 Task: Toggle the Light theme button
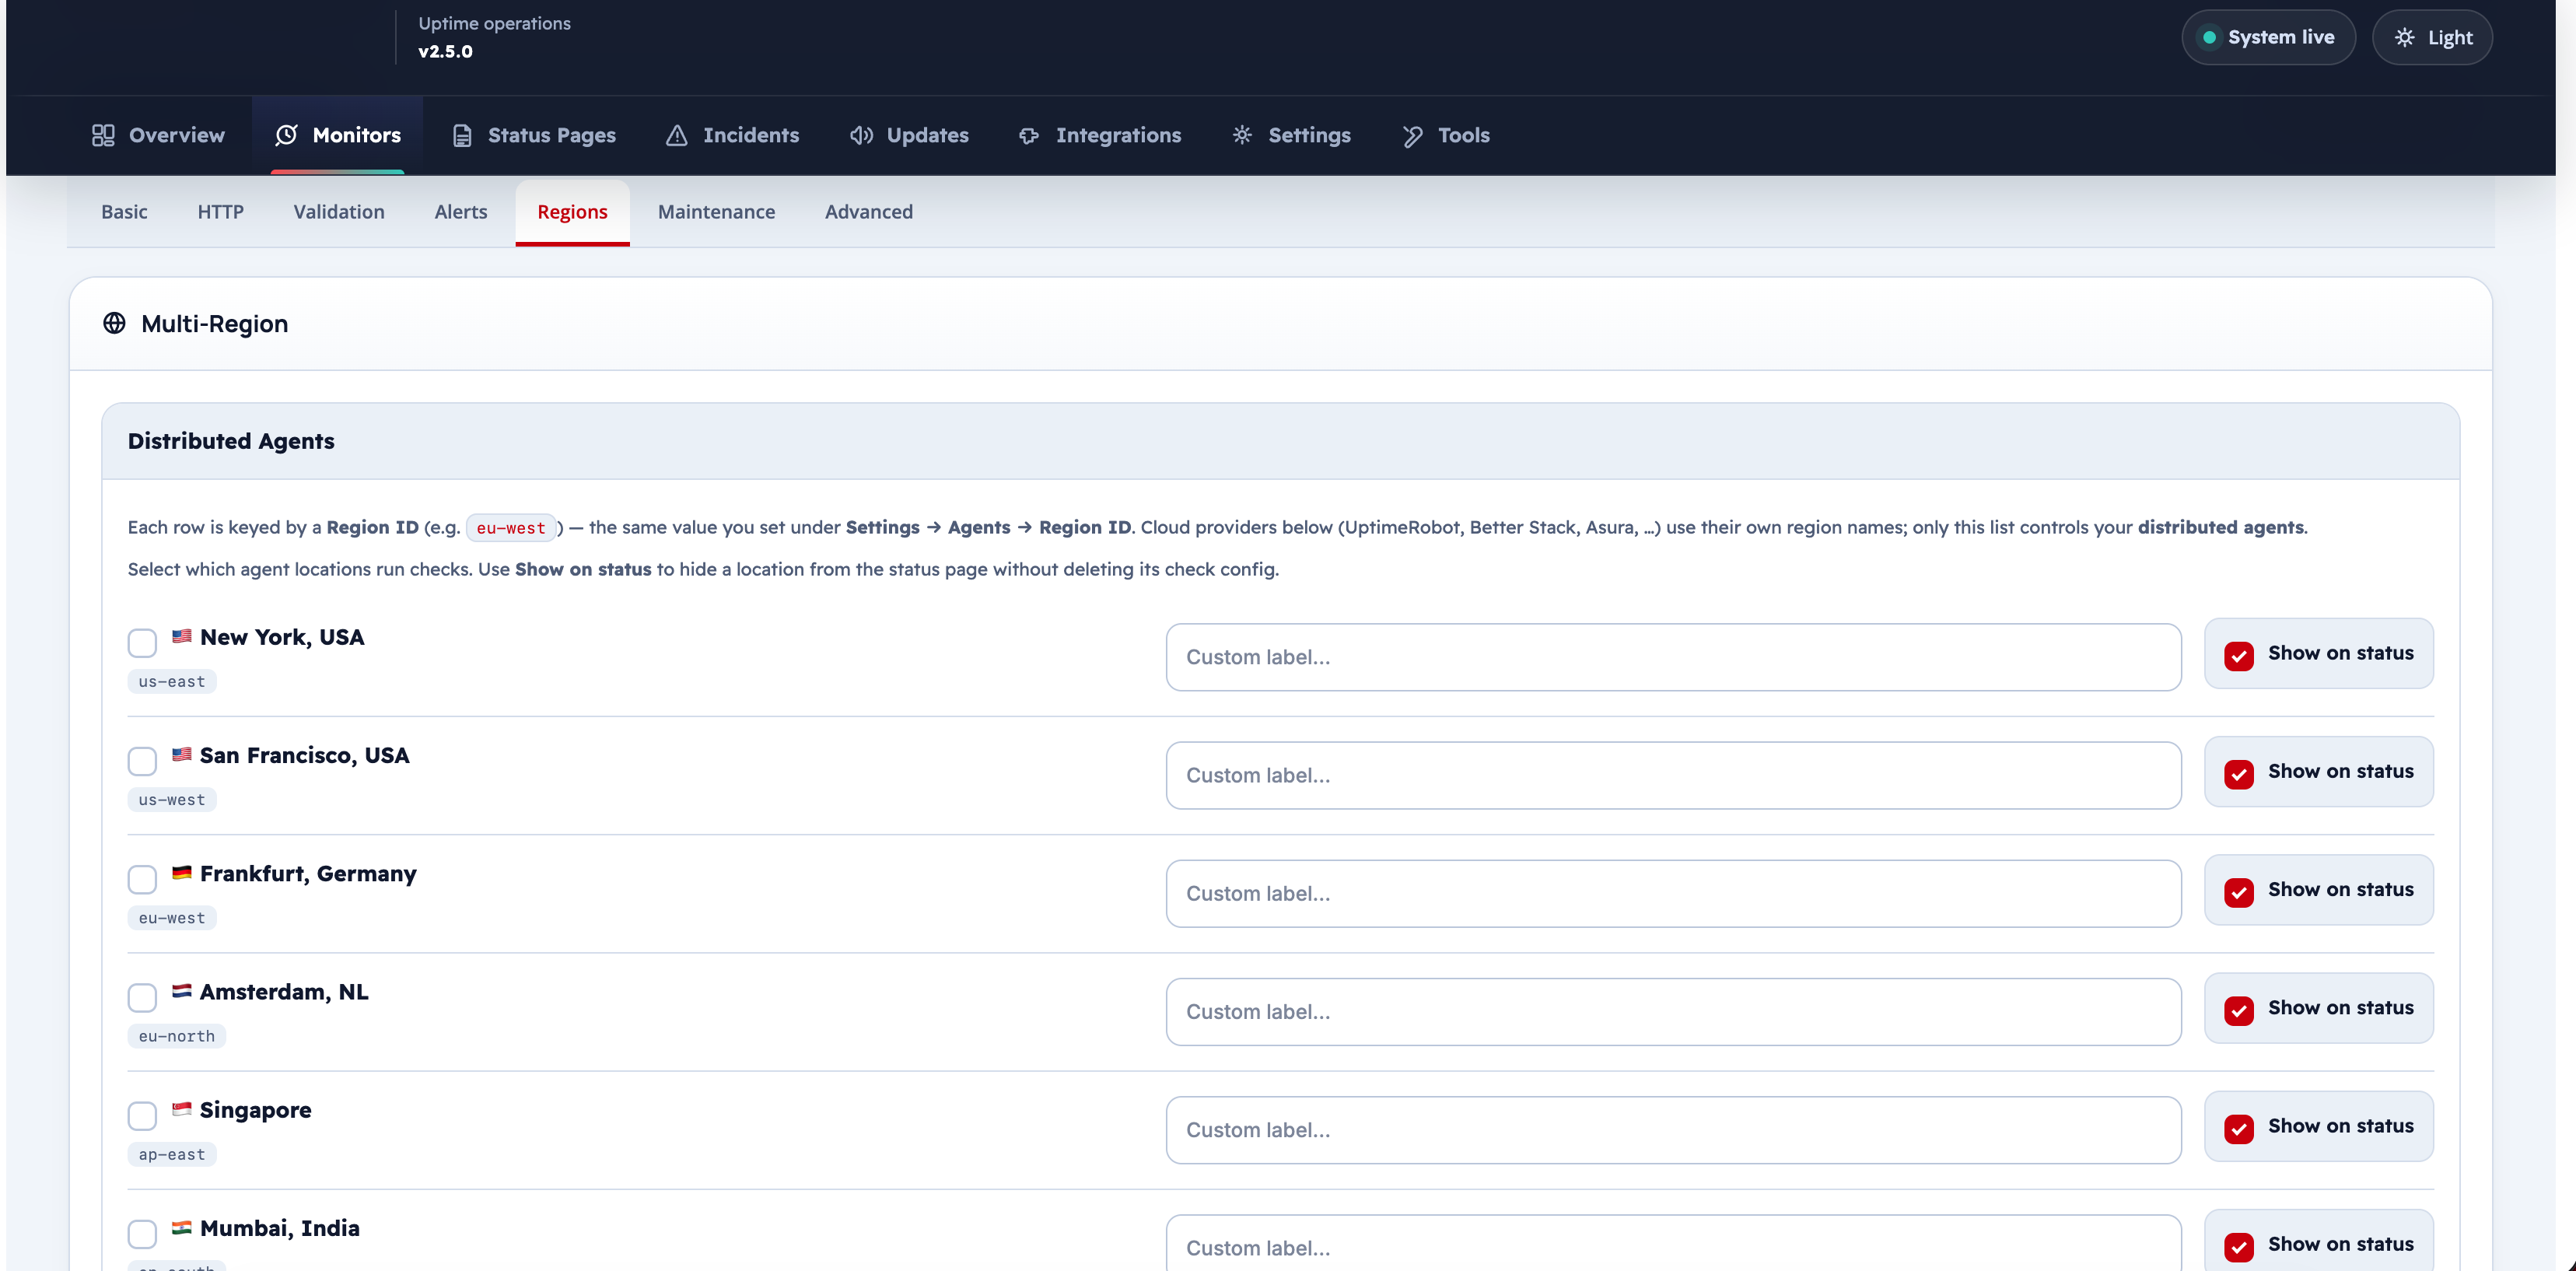2432,38
